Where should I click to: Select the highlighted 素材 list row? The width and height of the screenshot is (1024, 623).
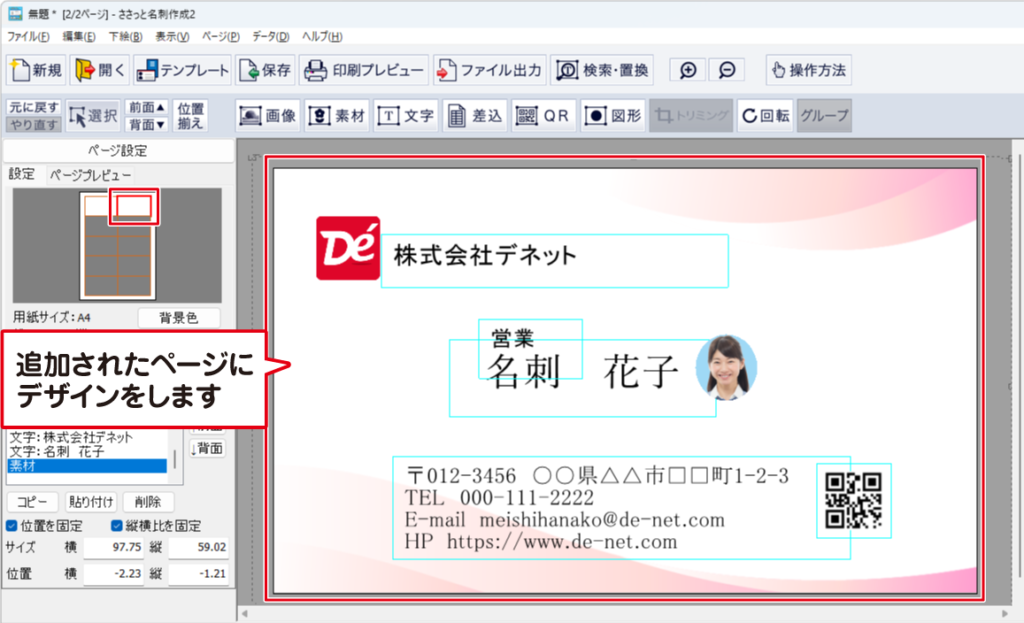click(88, 466)
